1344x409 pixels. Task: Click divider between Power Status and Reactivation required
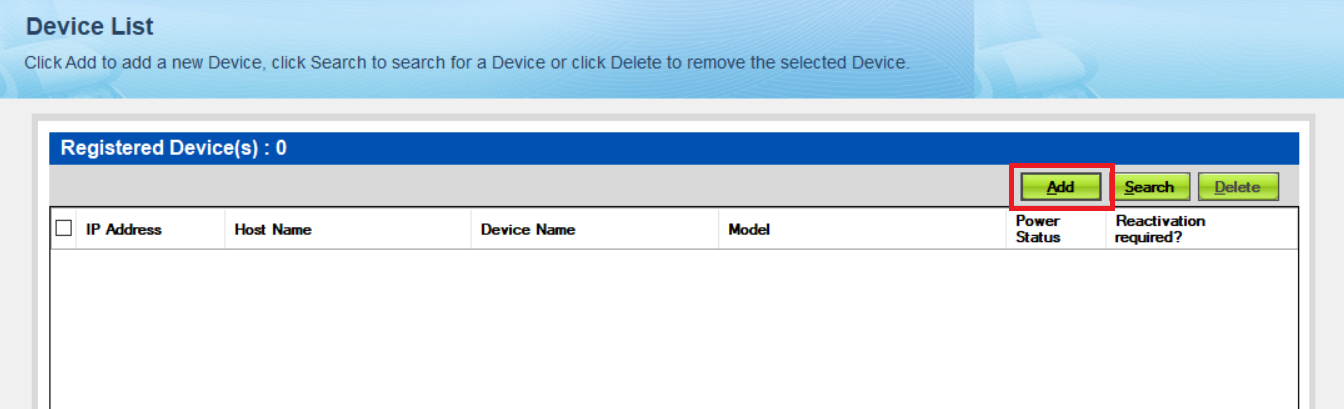pos(1106,229)
